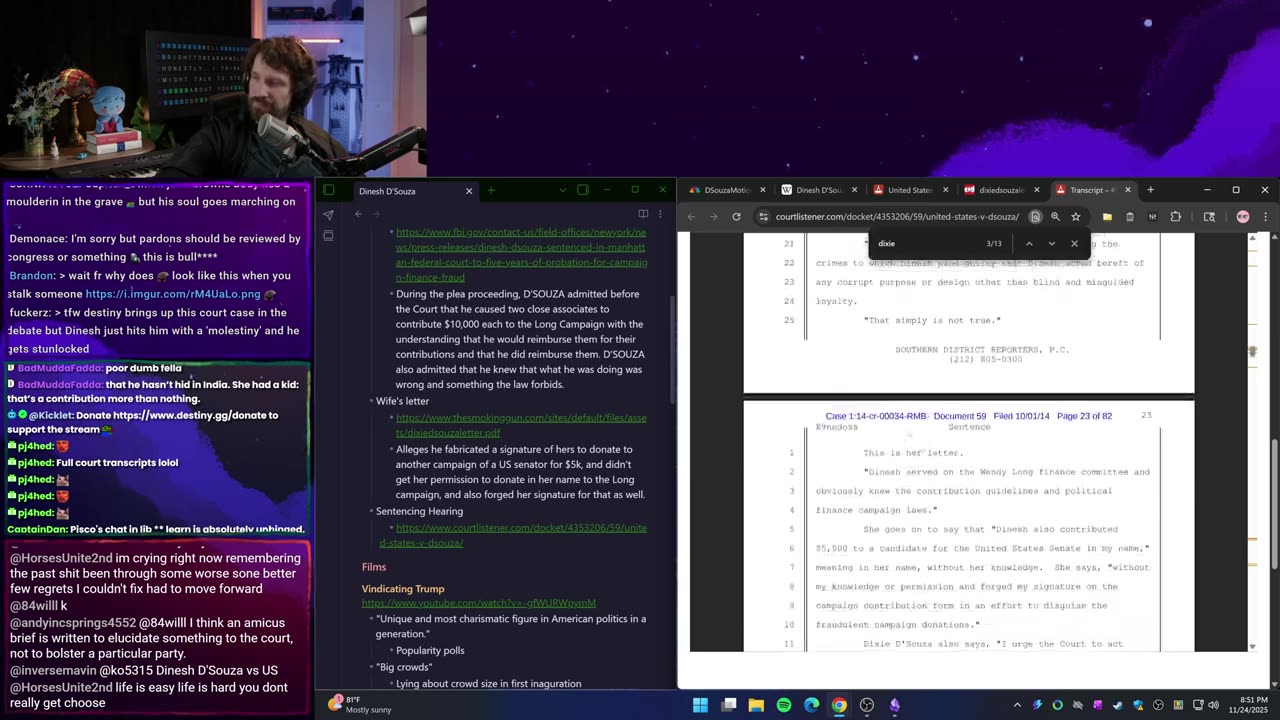
Task: Open the Chrome profile avatar
Action: (1242, 217)
